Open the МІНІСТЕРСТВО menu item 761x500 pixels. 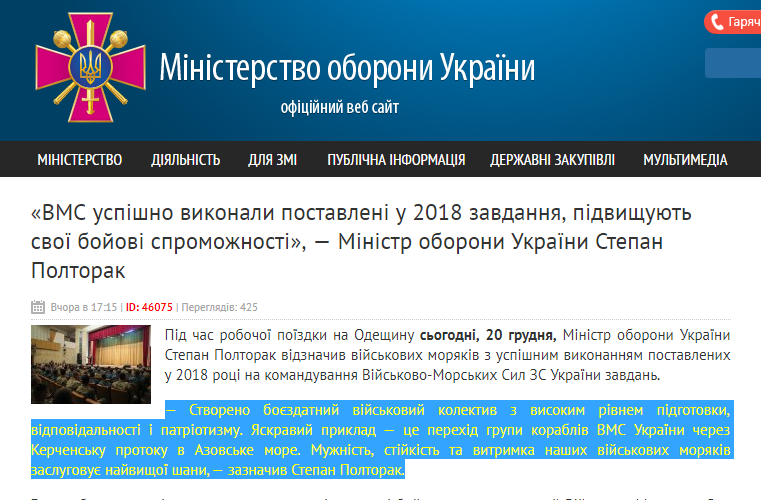pyautogui.click(x=79, y=160)
